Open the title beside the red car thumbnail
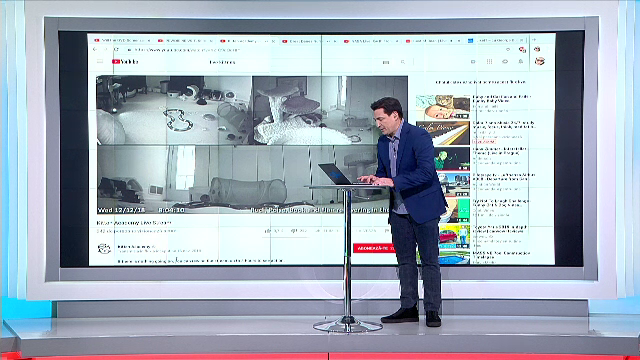640x360 pixels. (500, 229)
